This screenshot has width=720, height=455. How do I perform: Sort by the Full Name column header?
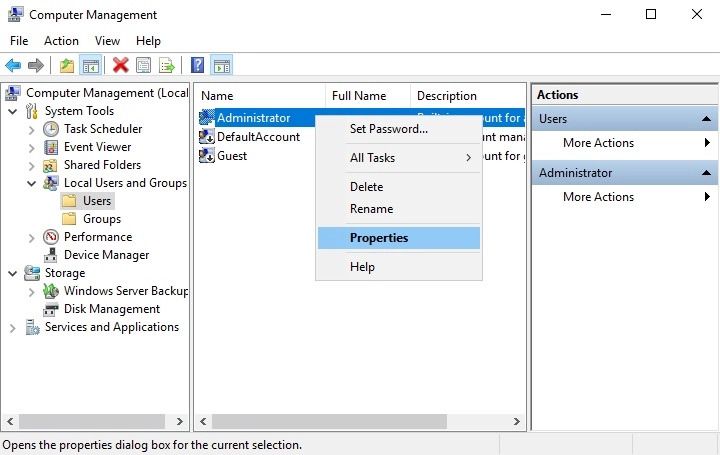[368, 96]
